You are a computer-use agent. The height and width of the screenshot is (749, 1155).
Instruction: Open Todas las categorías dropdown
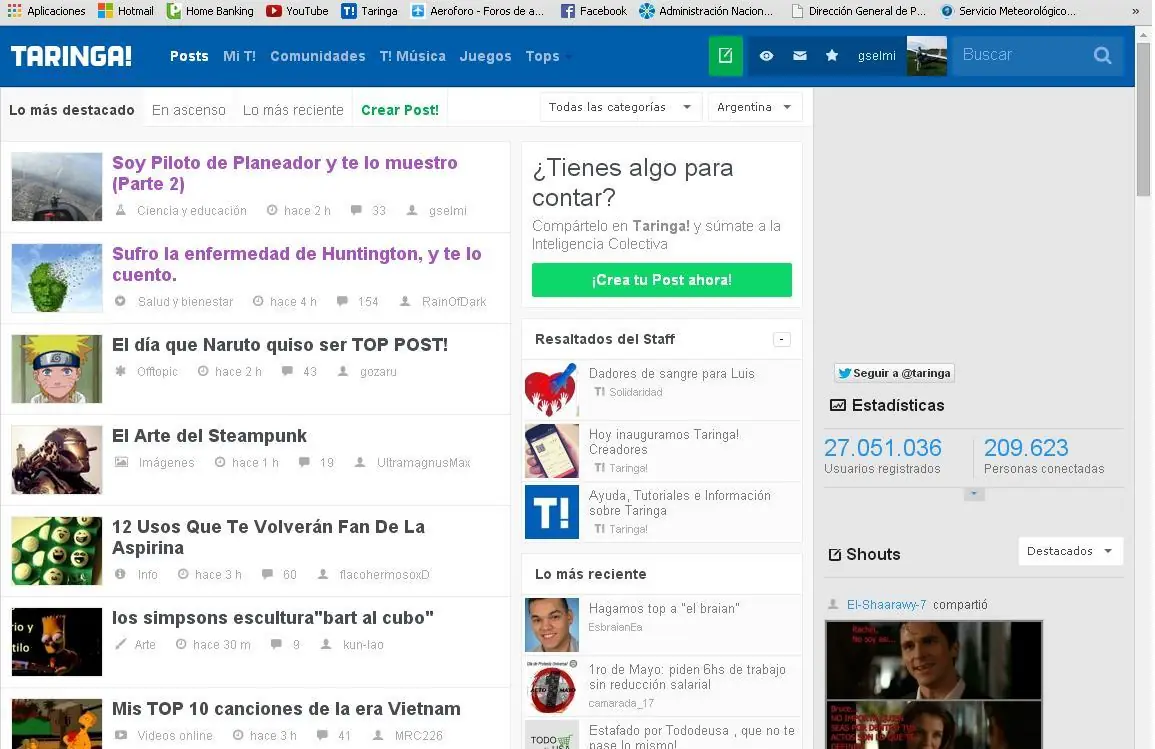click(x=619, y=107)
